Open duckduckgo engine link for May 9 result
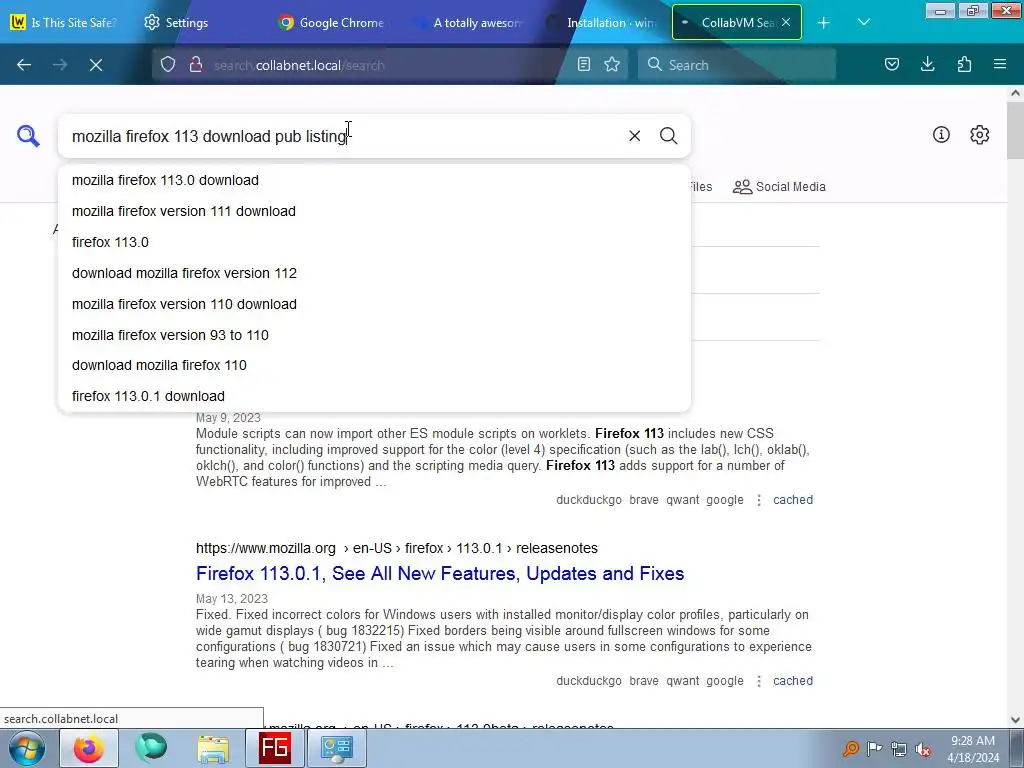 pos(588,500)
